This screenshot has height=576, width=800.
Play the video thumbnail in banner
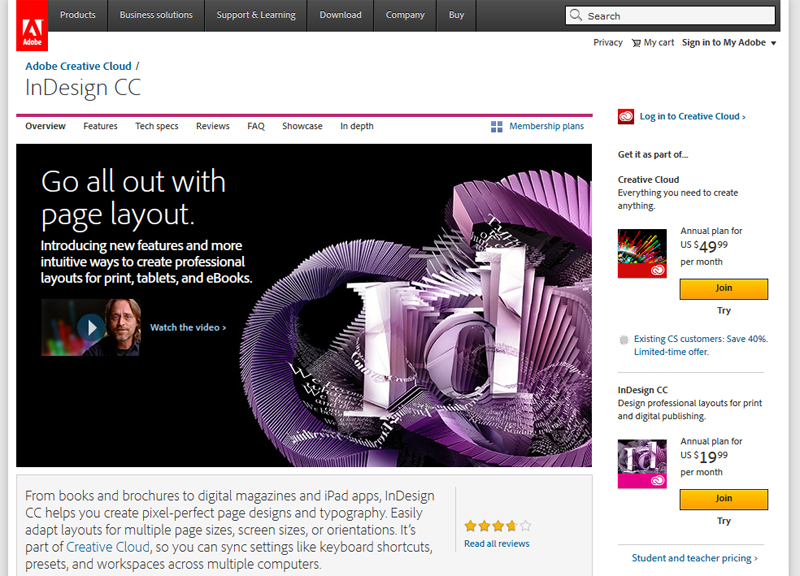pyautogui.click(x=90, y=327)
